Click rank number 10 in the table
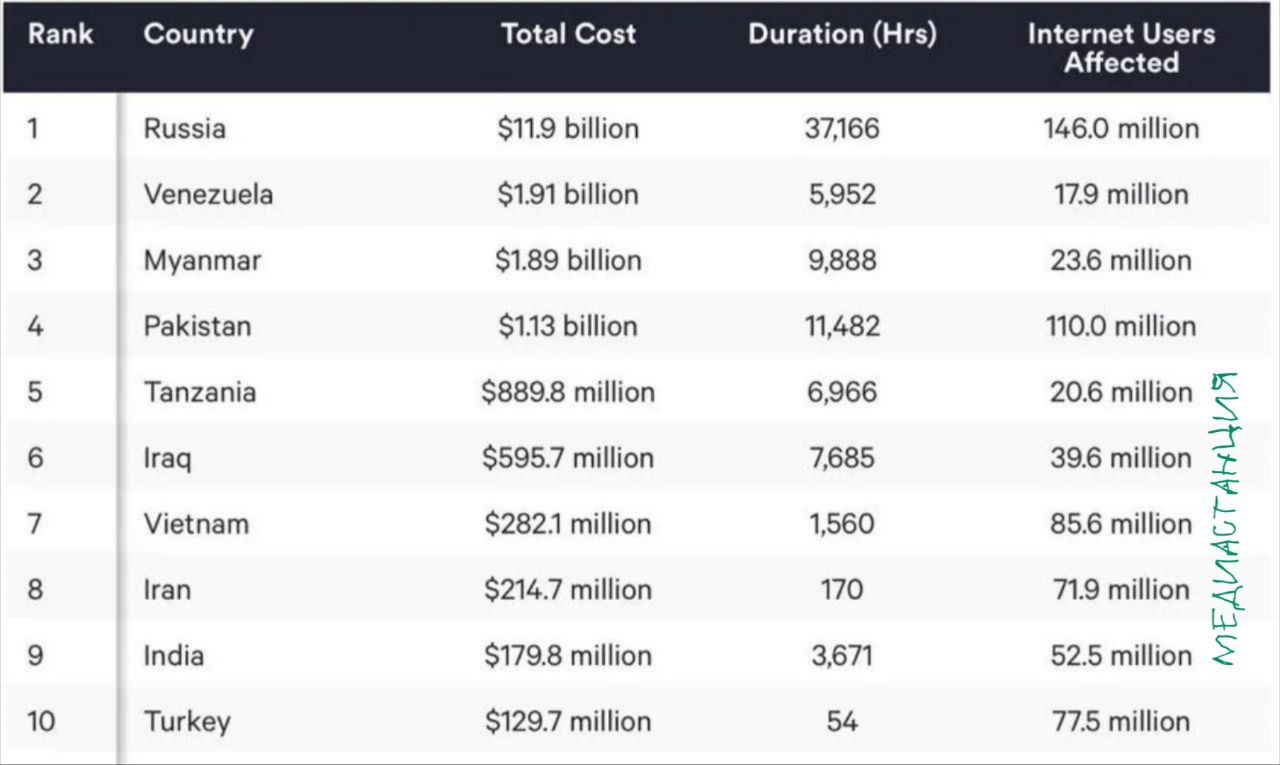The width and height of the screenshot is (1280, 765). click(41, 721)
